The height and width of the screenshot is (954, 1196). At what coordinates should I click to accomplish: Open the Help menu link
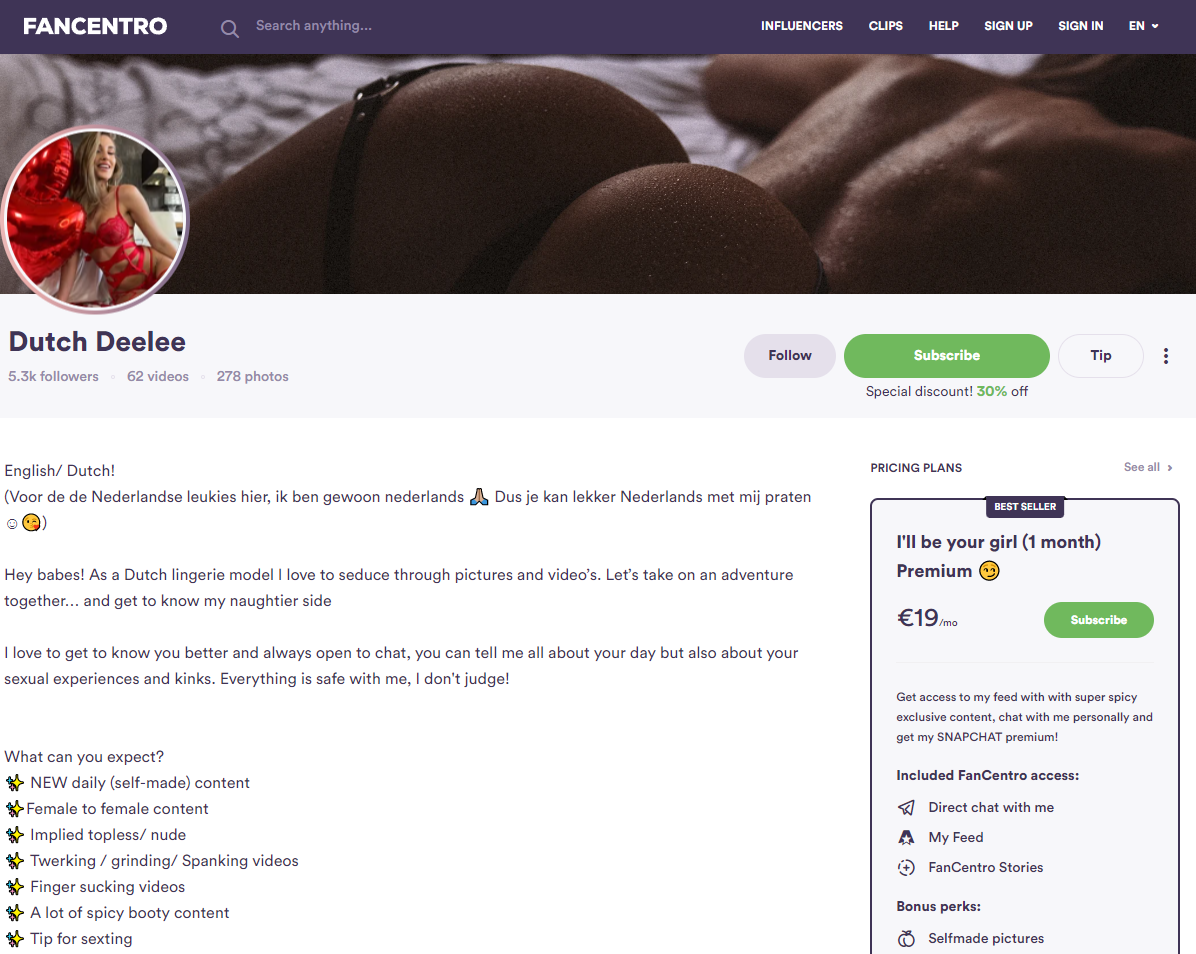tap(944, 26)
